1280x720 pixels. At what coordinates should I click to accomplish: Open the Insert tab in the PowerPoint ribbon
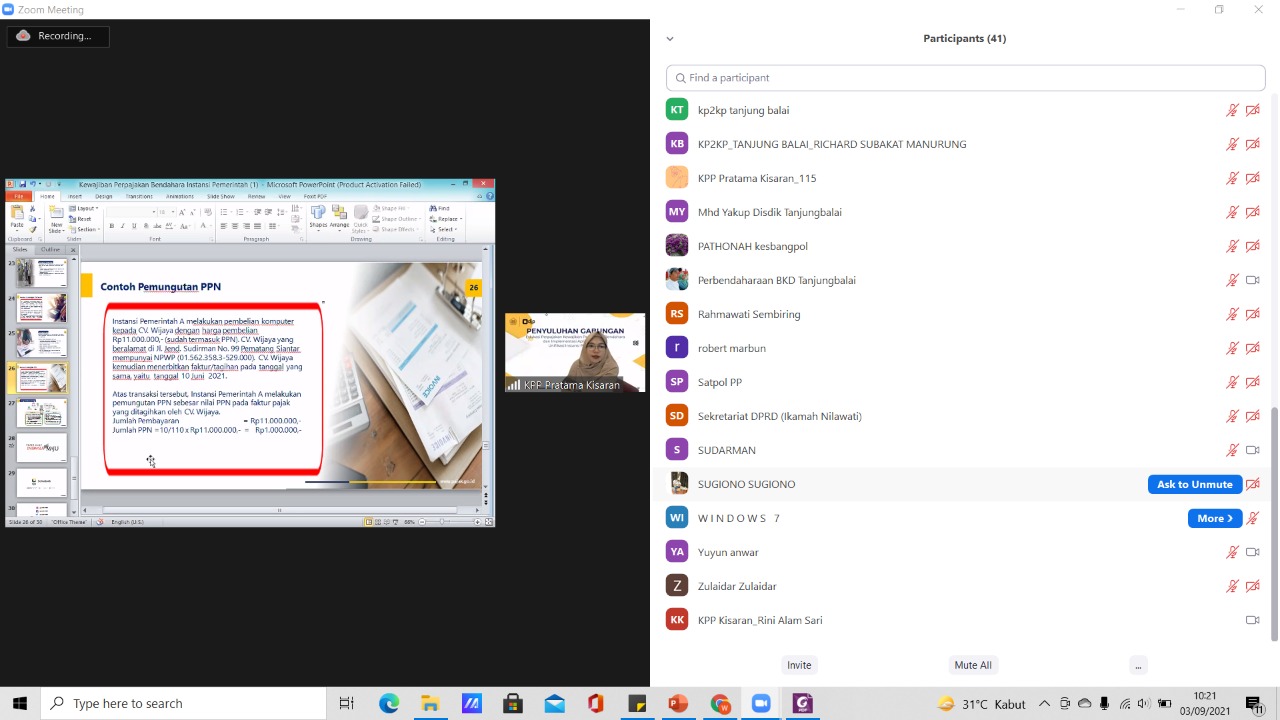coord(75,196)
